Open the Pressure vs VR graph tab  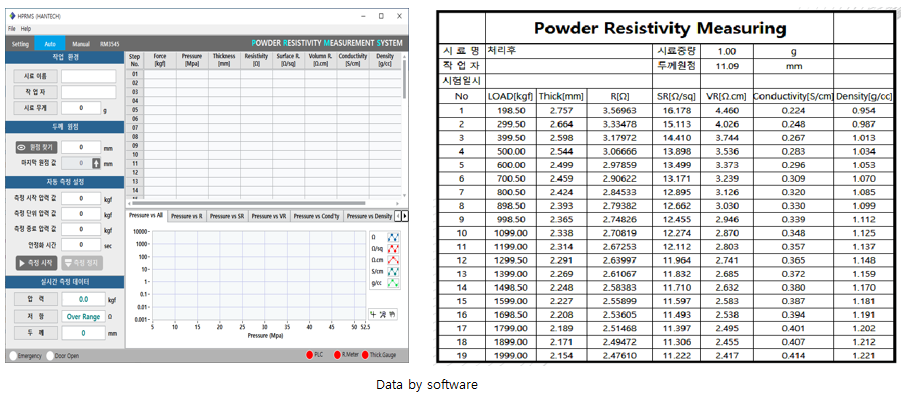[x=269, y=215]
